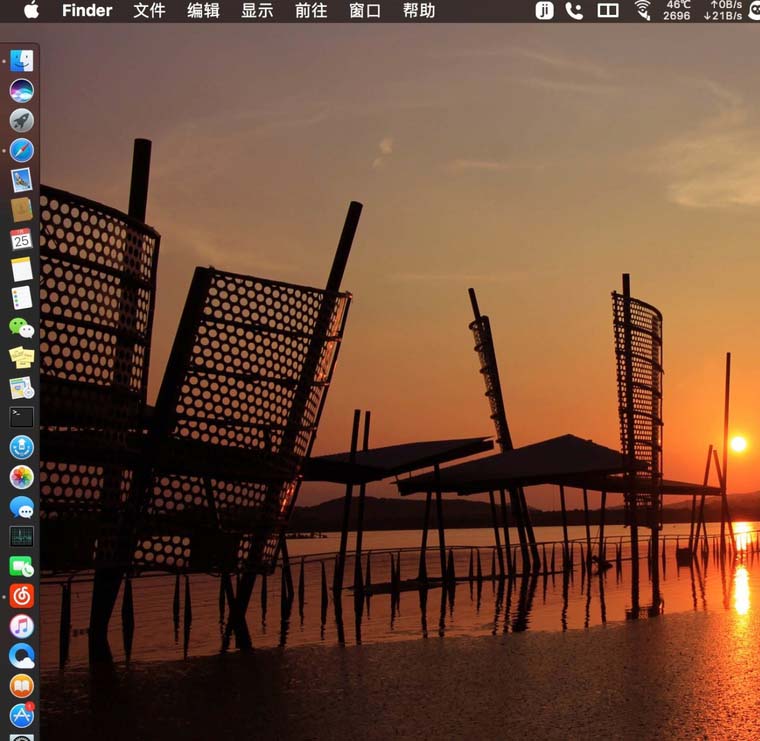
Task: Open Photos app in dock
Action: click(x=21, y=477)
